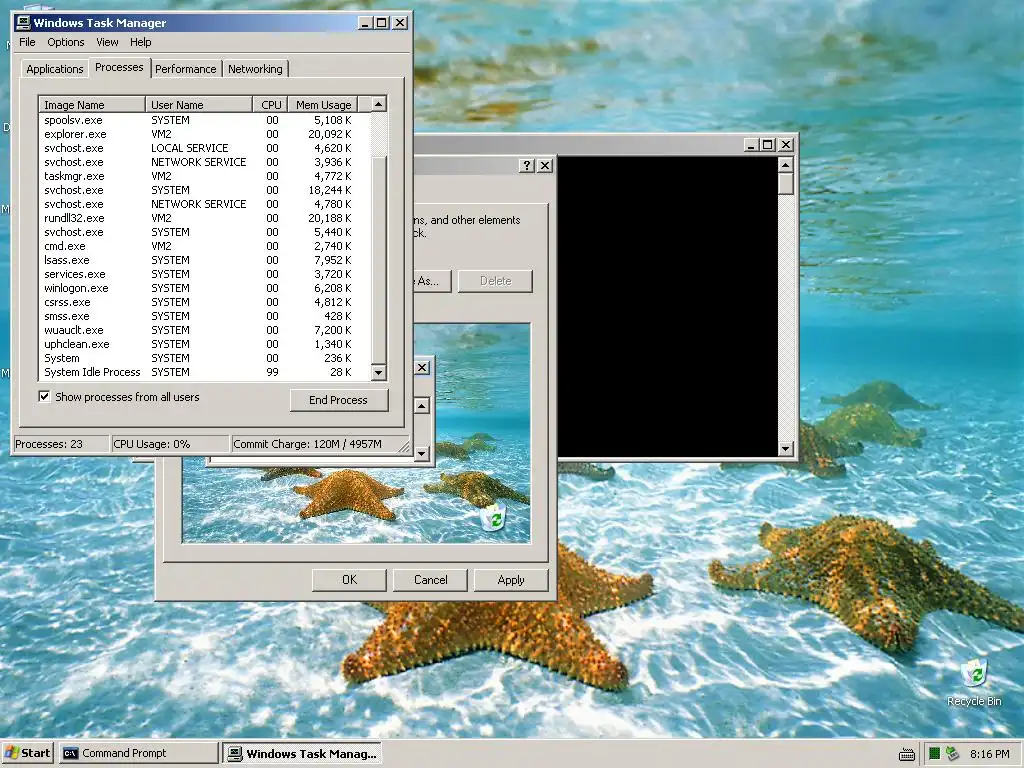Select the svchost.exe LOCAL SERVICE row
Screen dimensions: 1024x768
coord(204,148)
